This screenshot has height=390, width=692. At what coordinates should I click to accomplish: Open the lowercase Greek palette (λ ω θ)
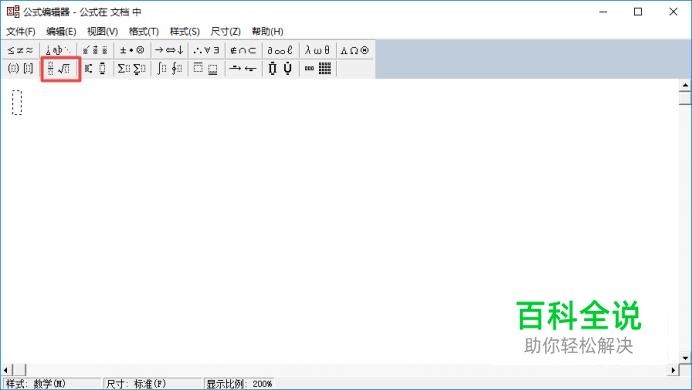[x=317, y=50]
